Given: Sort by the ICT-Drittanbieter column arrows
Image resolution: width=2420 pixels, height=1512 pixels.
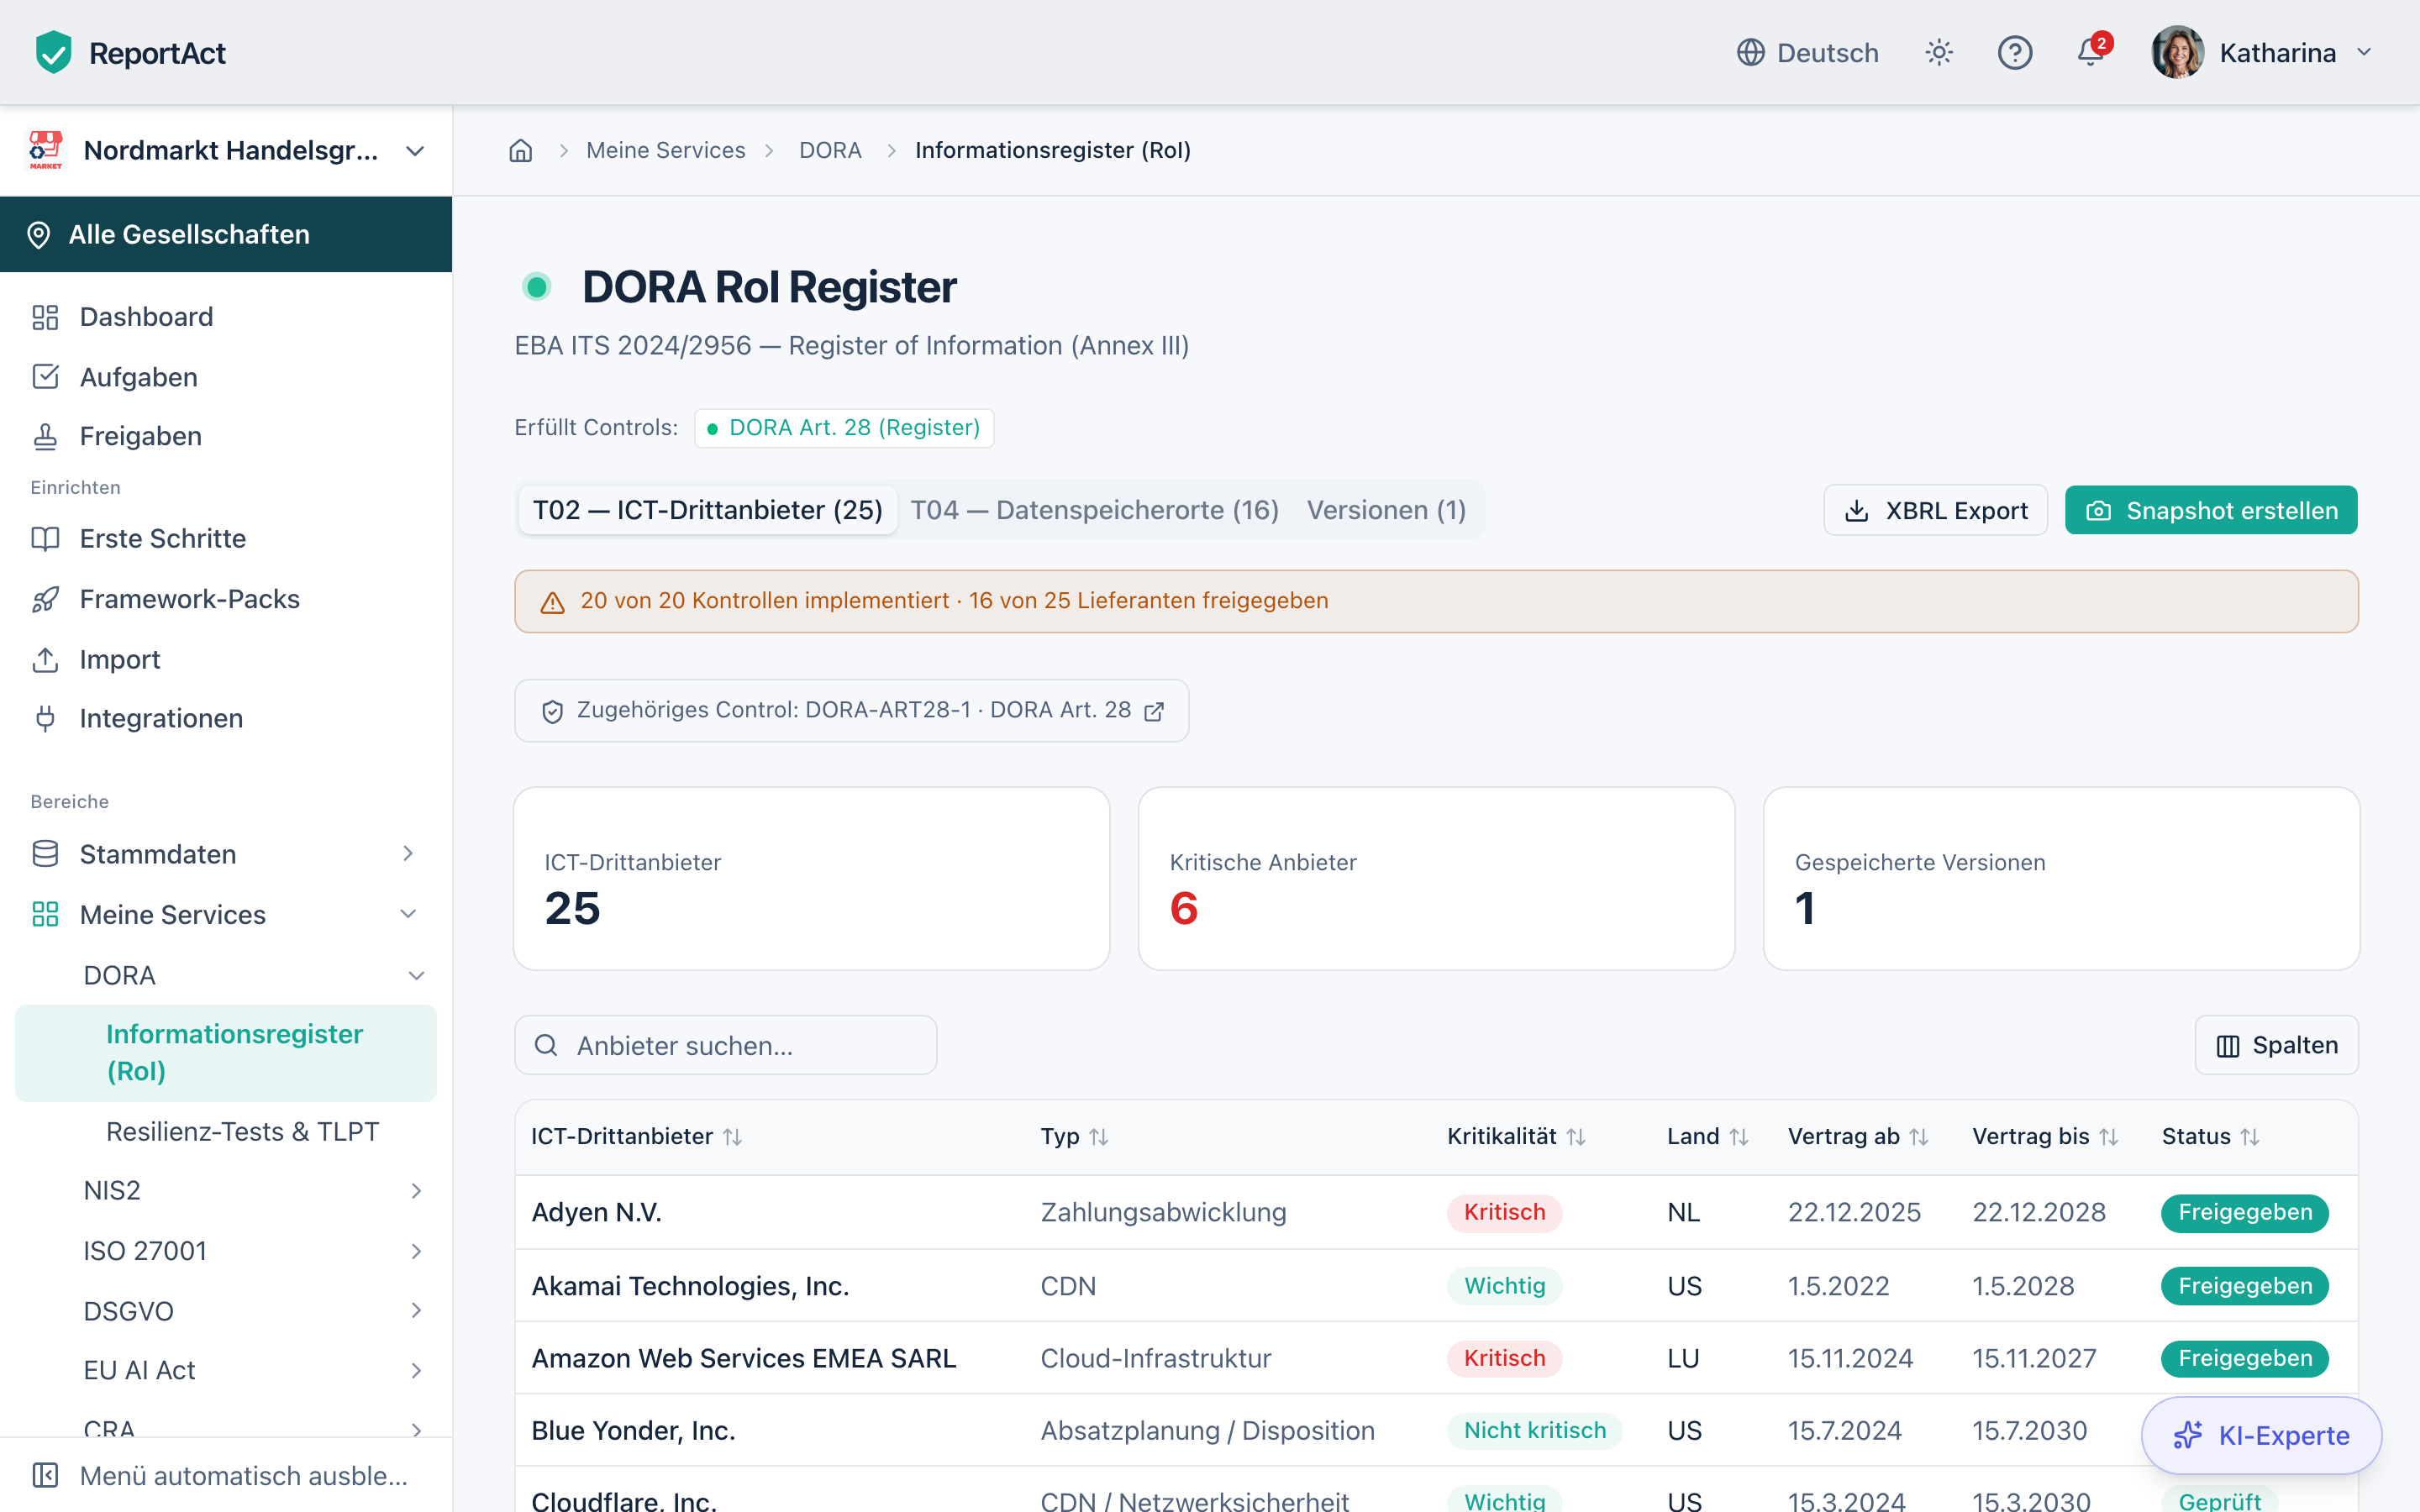Looking at the screenshot, I should tap(733, 1137).
